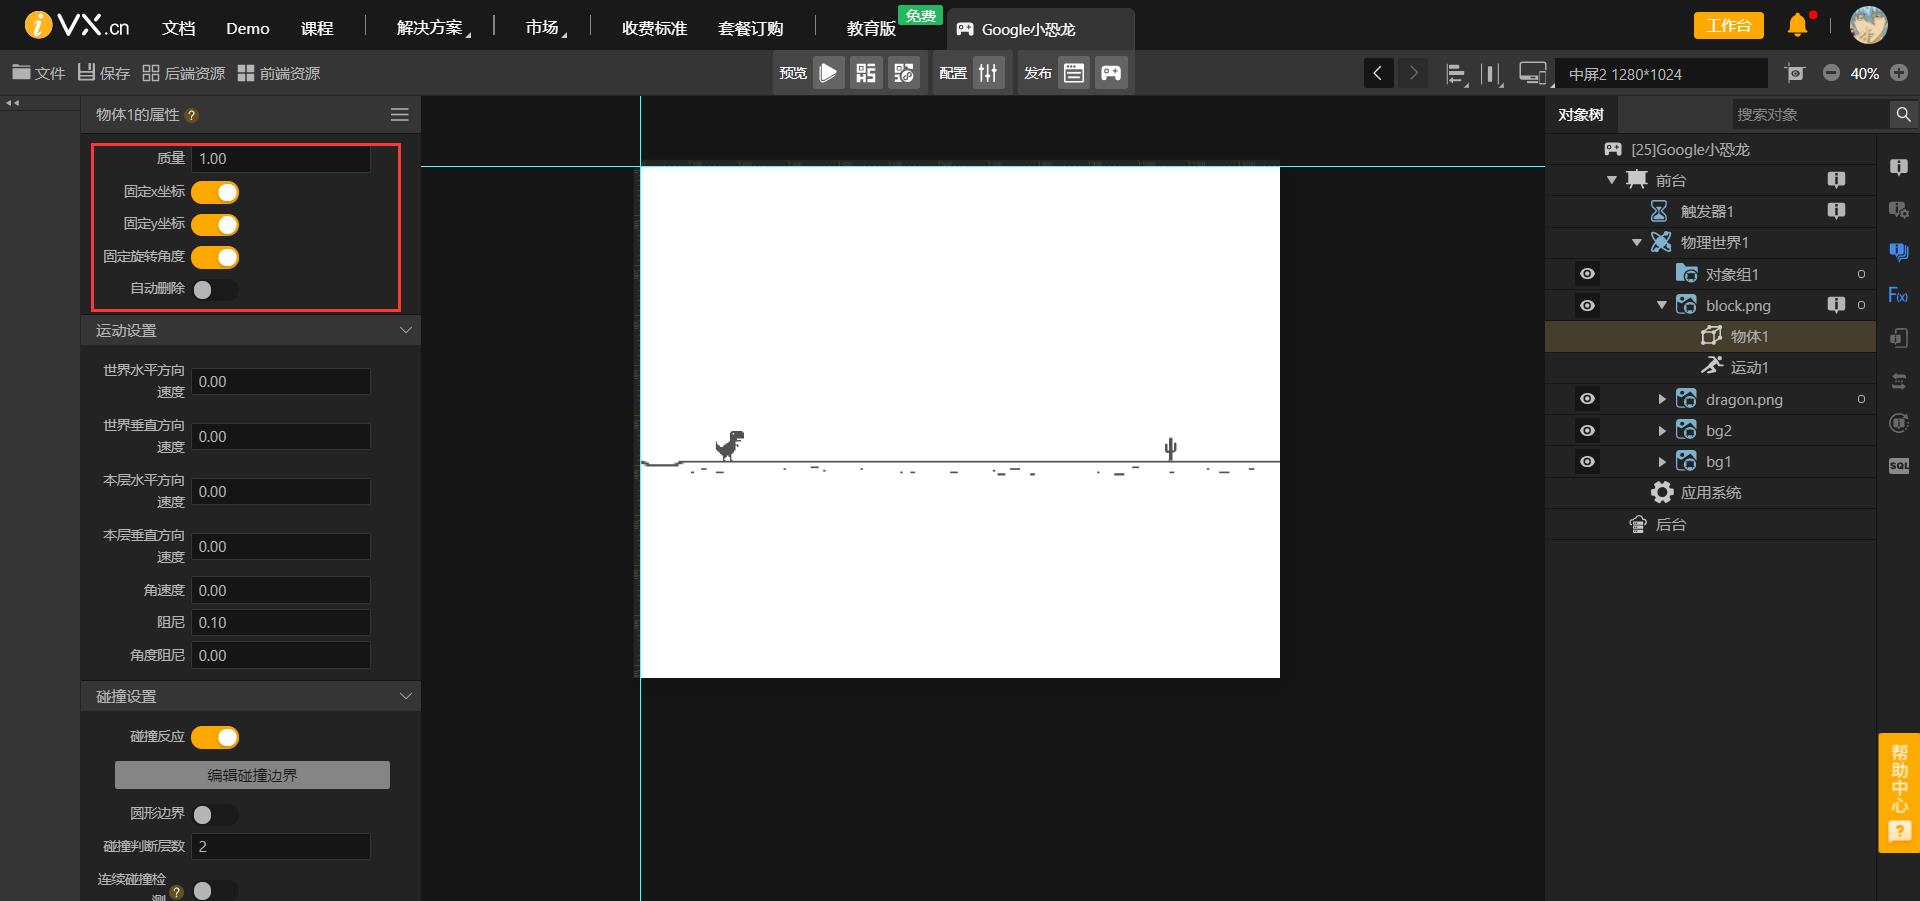Open the horizontal alignment tool

[1456, 74]
